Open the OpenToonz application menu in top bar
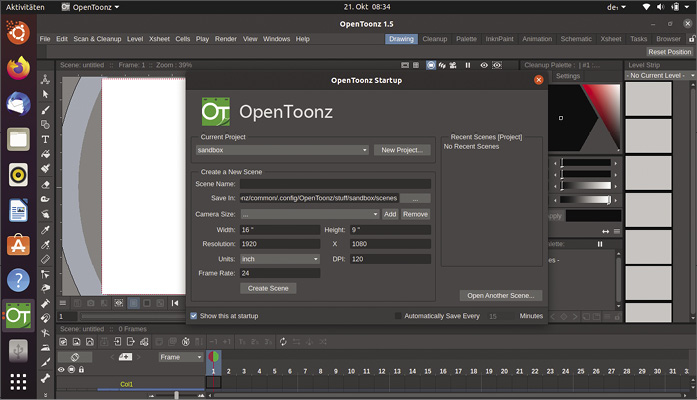This screenshot has height=400, width=697. (91, 7)
